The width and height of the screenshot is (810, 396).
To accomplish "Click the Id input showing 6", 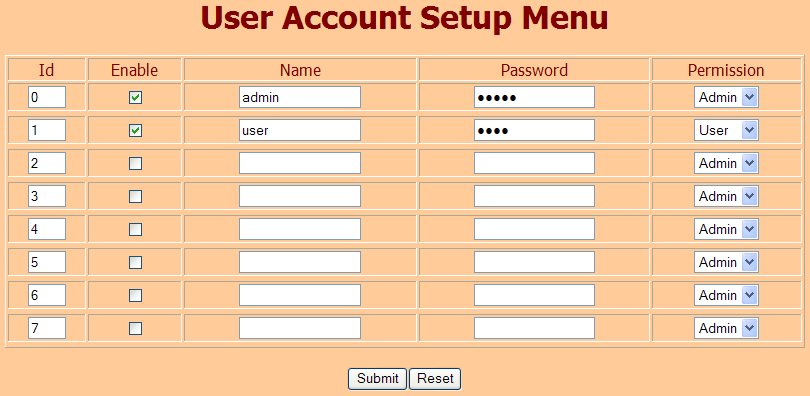I will coord(47,295).
